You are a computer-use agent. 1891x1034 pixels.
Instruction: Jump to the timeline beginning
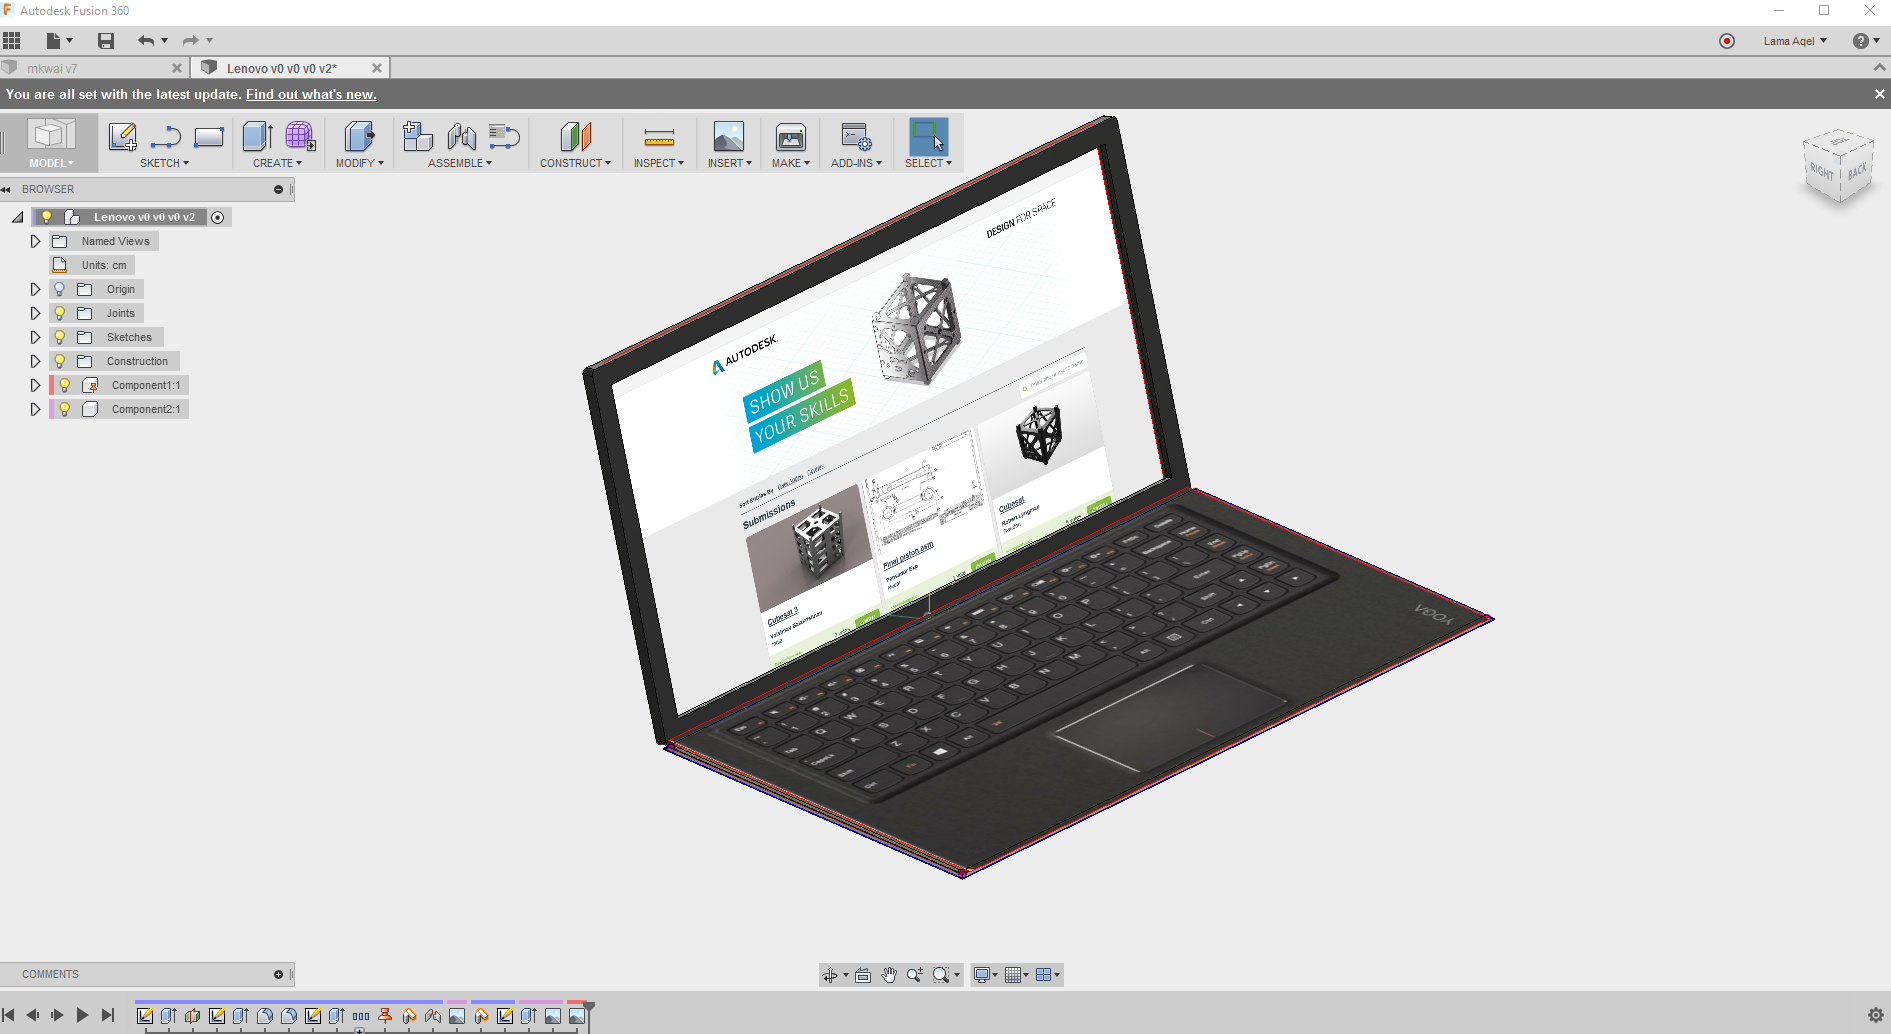click(x=8, y=1015)
